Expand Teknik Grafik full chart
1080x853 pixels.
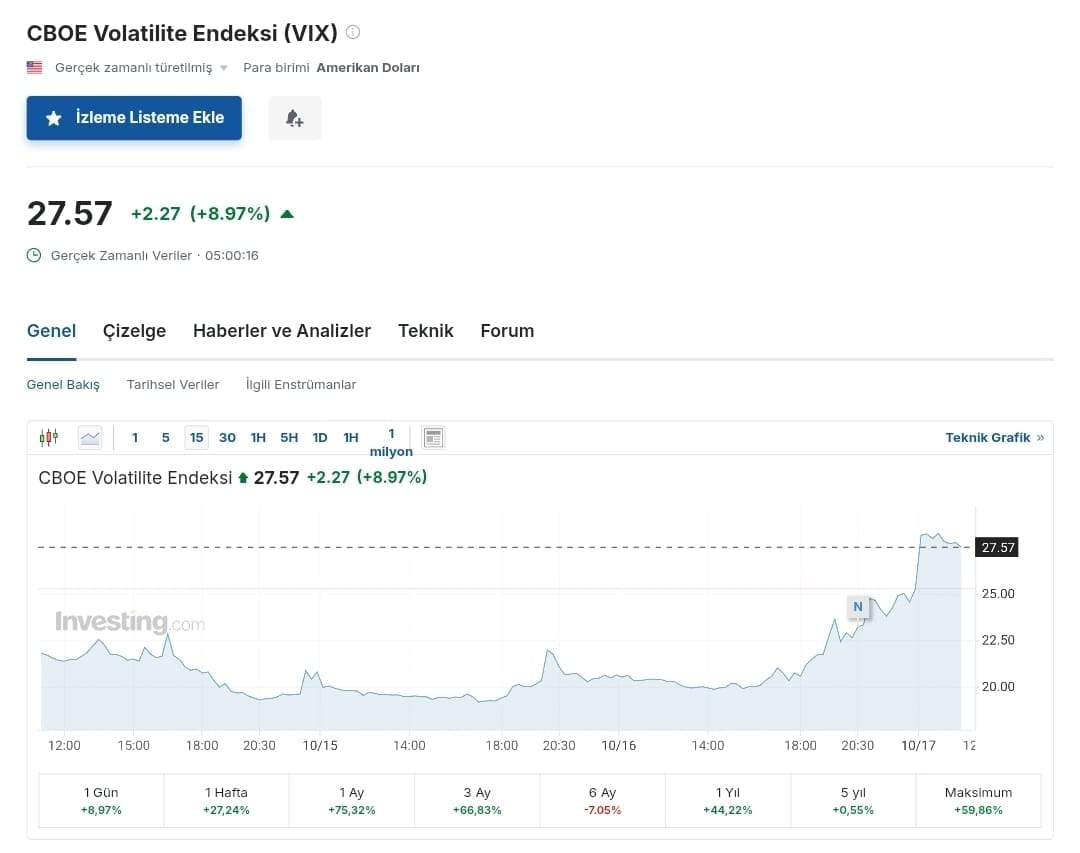(x=993, y=437)
